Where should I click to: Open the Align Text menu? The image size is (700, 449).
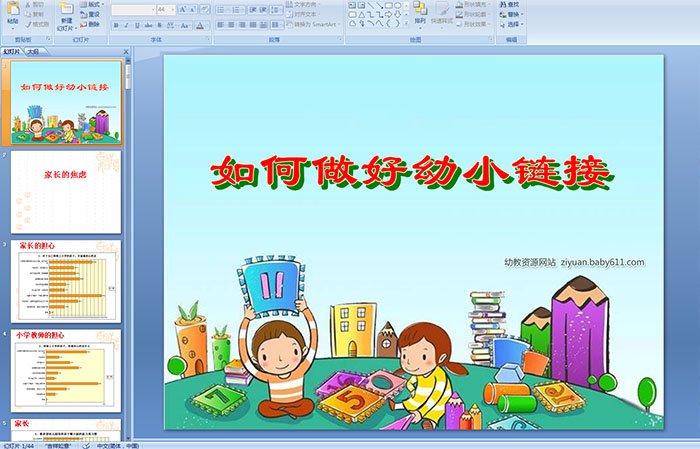pyautogui.click(x=304, y=14)
